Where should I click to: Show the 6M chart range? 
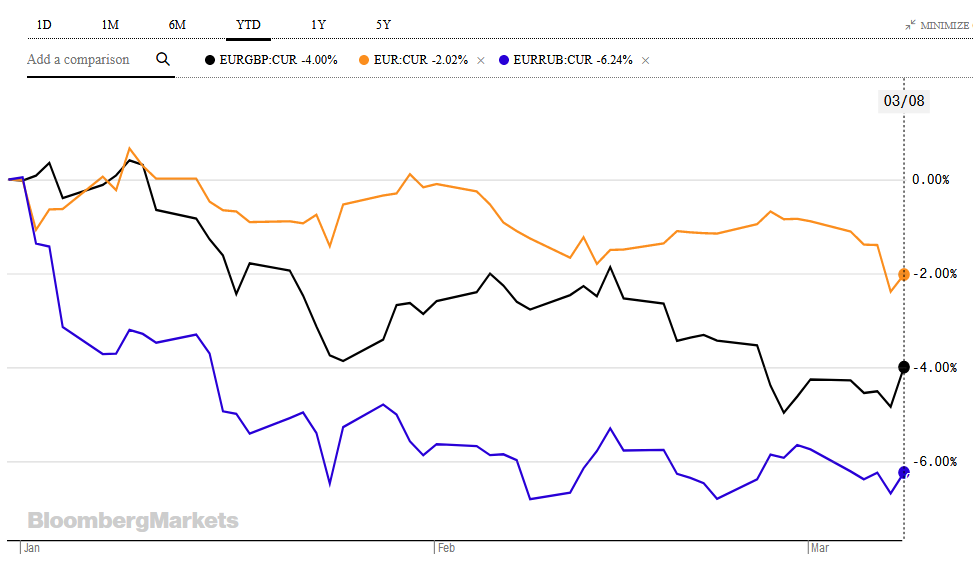(x=178, y=24)
